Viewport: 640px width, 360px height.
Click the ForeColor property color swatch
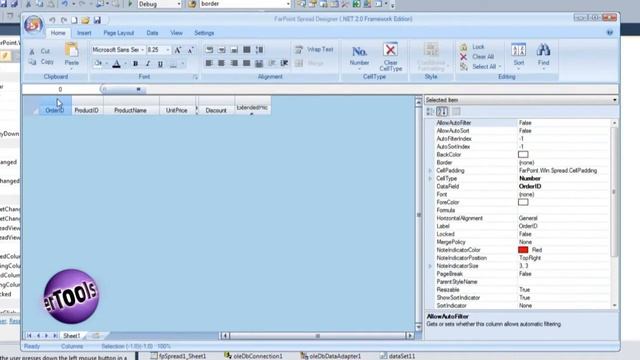(523, 202)
